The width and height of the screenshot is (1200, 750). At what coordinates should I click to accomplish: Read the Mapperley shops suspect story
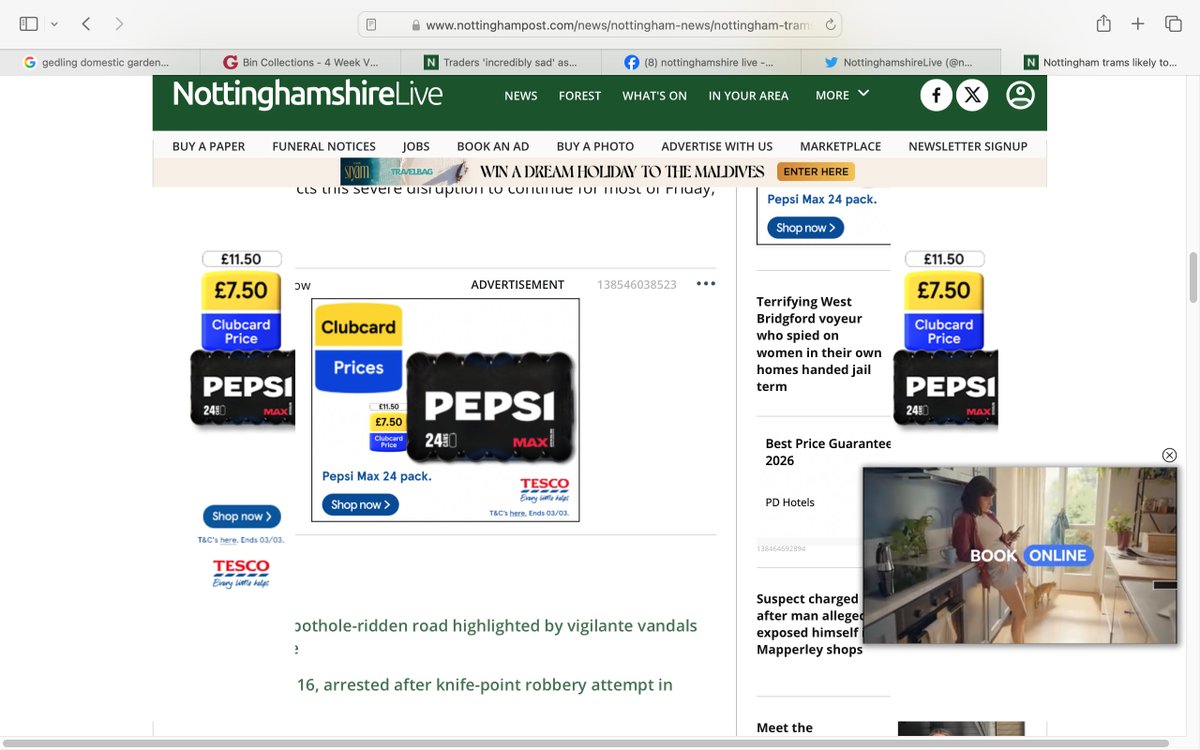click(809, 624)
